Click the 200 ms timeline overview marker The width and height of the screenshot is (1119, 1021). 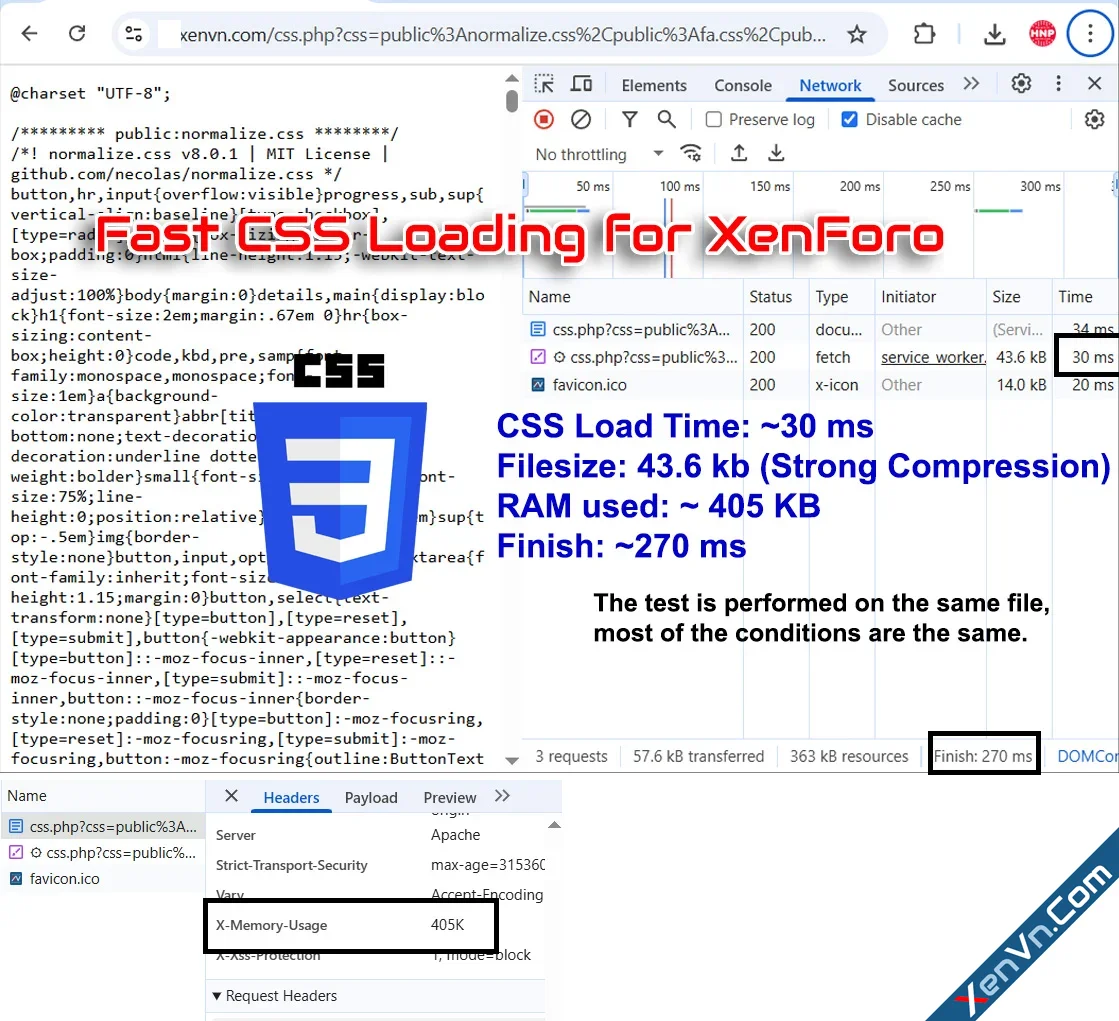tap(859, 186)
